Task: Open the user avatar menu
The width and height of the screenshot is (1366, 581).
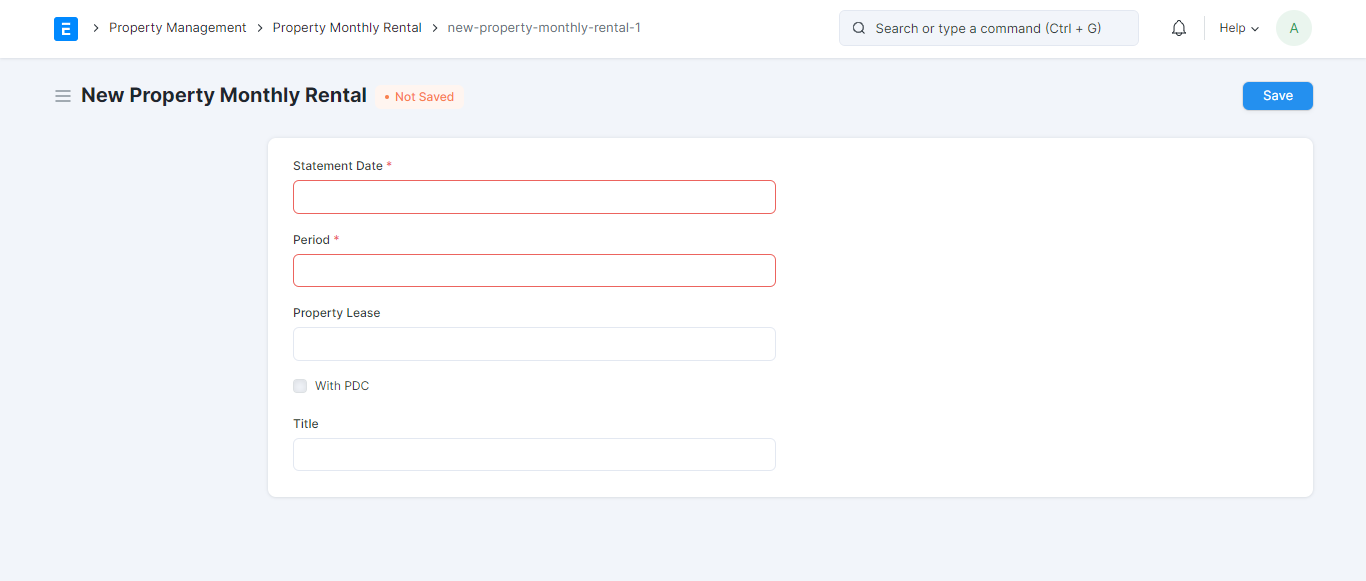Action: coord(1293,27)
